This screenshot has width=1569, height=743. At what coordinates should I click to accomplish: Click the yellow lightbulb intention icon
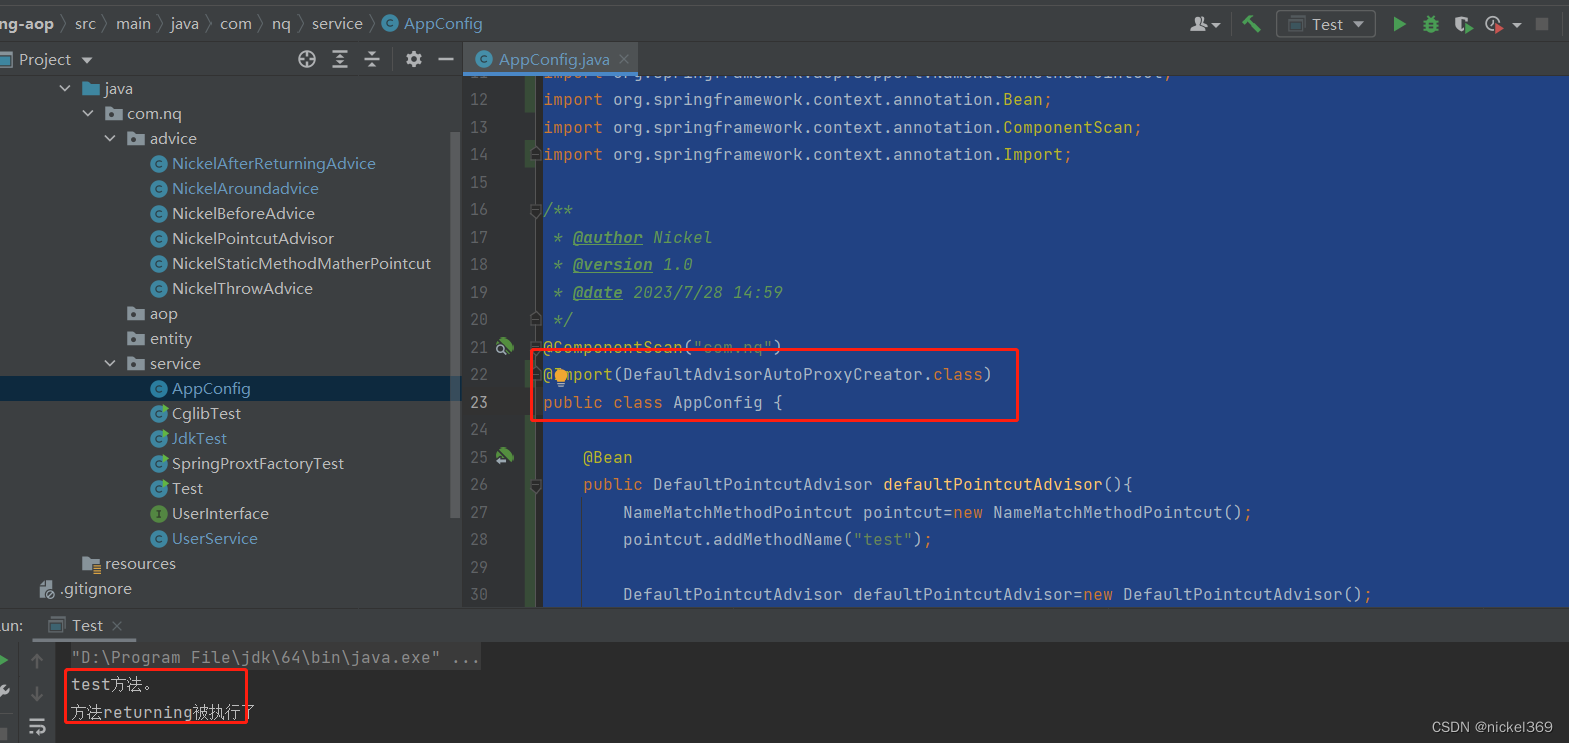click(560, 376)
